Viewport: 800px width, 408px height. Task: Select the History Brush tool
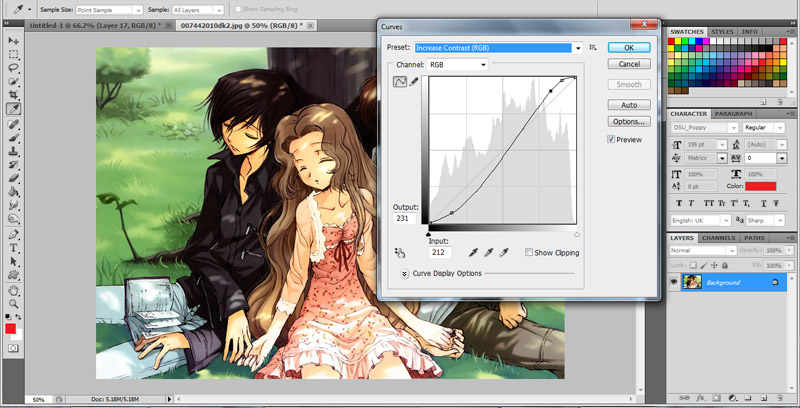13,165
